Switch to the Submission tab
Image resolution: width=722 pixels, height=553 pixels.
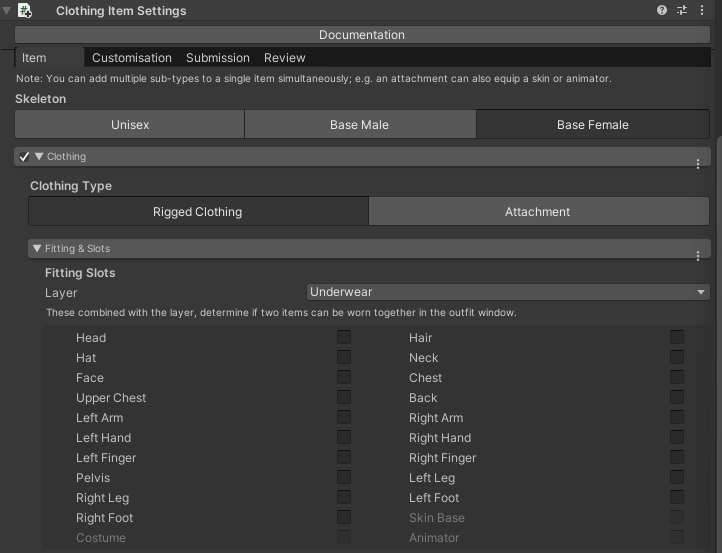tap(218, 58)
